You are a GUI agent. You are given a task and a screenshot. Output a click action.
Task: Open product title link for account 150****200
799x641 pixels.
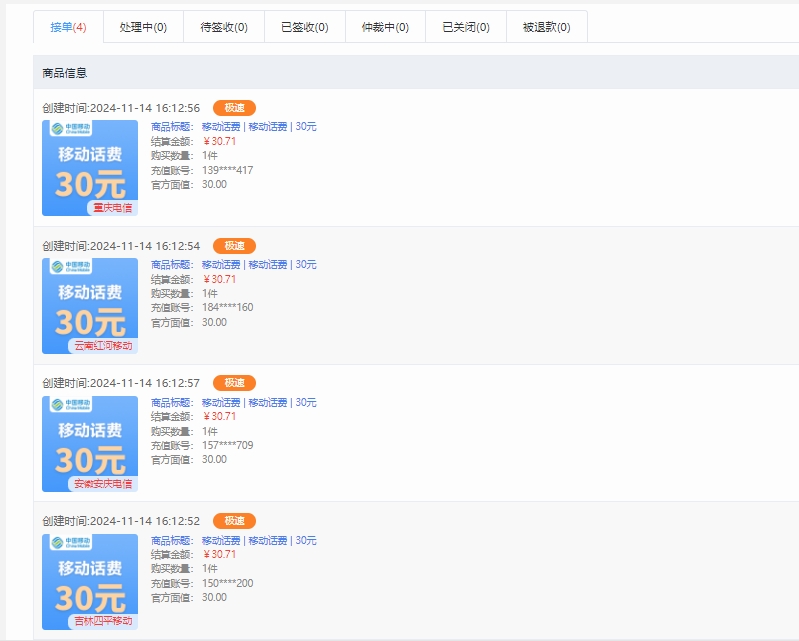point(259,541)
